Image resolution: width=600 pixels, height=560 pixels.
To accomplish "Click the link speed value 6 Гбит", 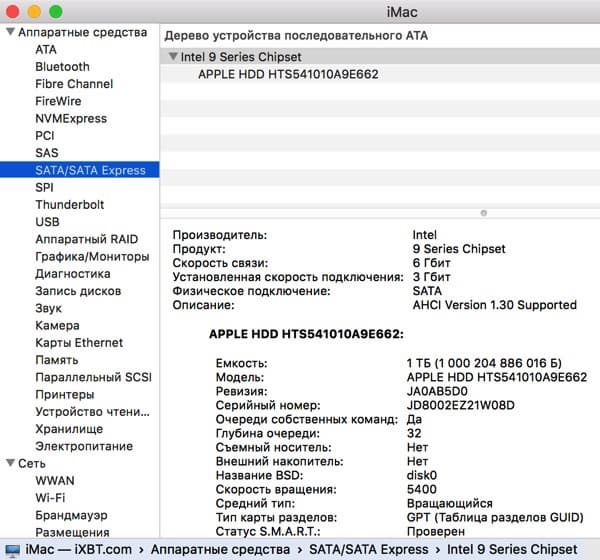I will 431,263.
